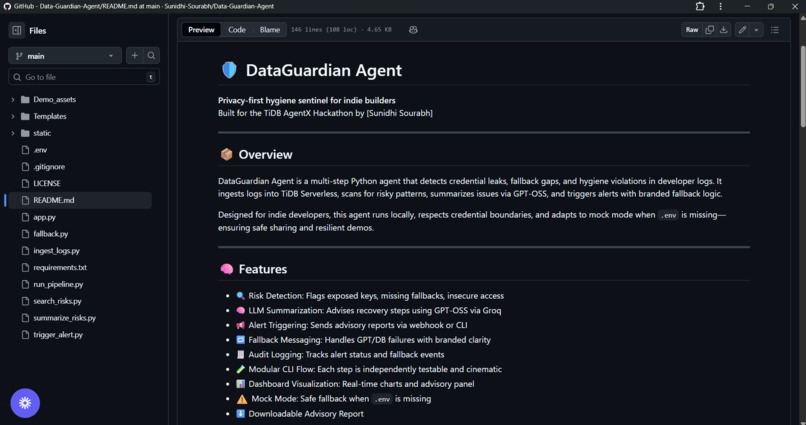The width and height of the screenshot is (806, 425).
Task: Open the browser extensions puzzle icon
Action: point(700,6)
